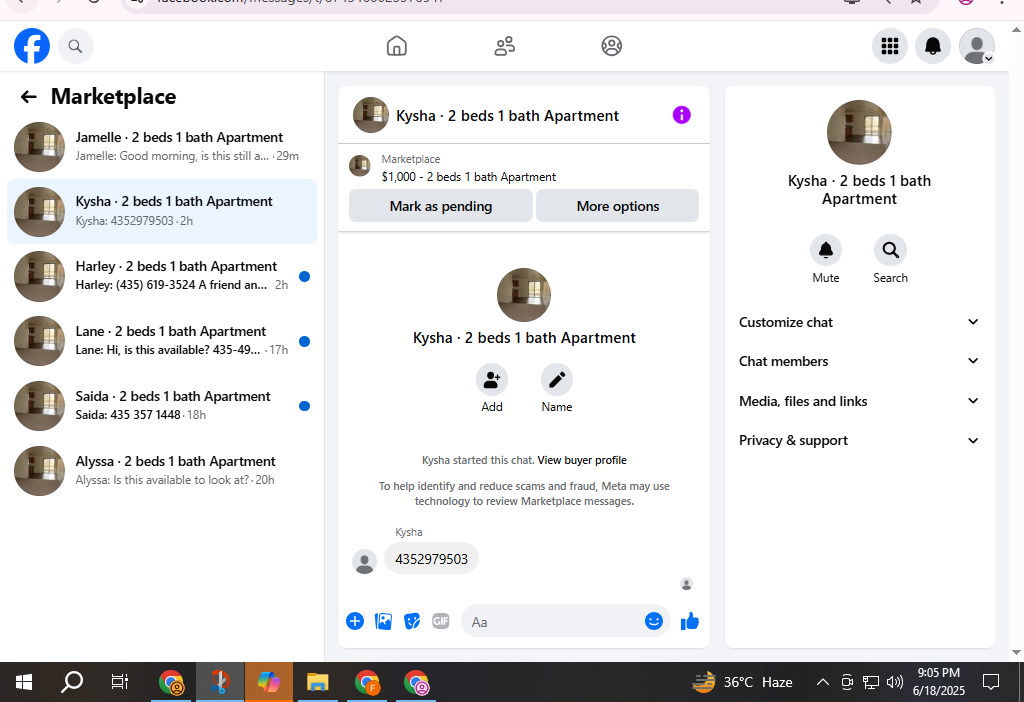Open weather 36°C Haze widget
The image size is (1024, 702).
tap(743, 682)
